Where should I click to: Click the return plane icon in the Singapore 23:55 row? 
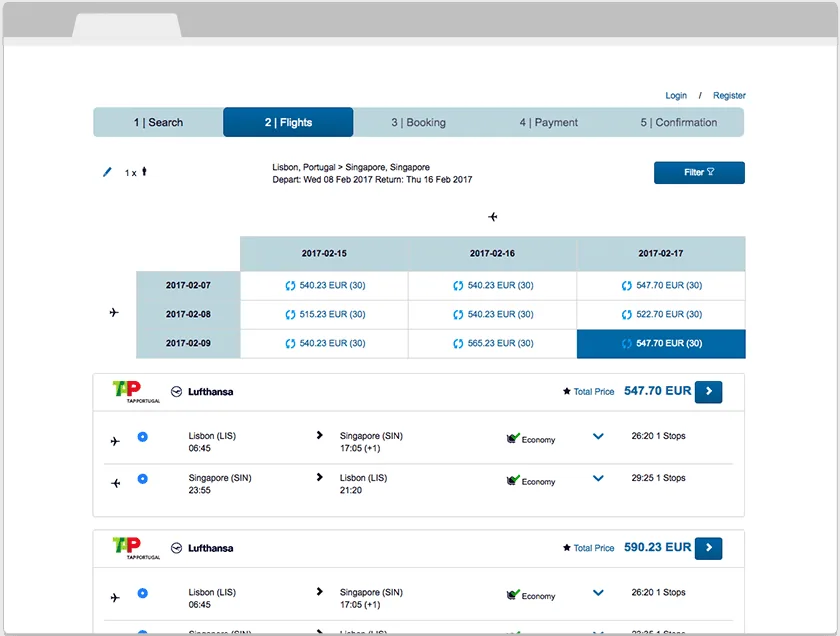click(115, 483)
